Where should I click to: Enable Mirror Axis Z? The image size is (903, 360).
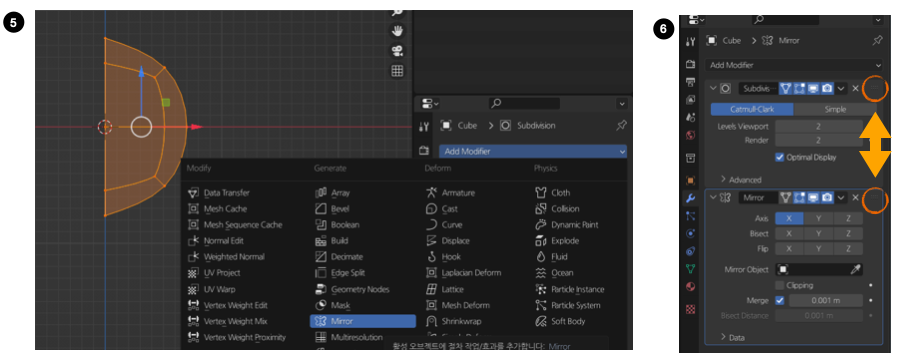coord(848,219)
